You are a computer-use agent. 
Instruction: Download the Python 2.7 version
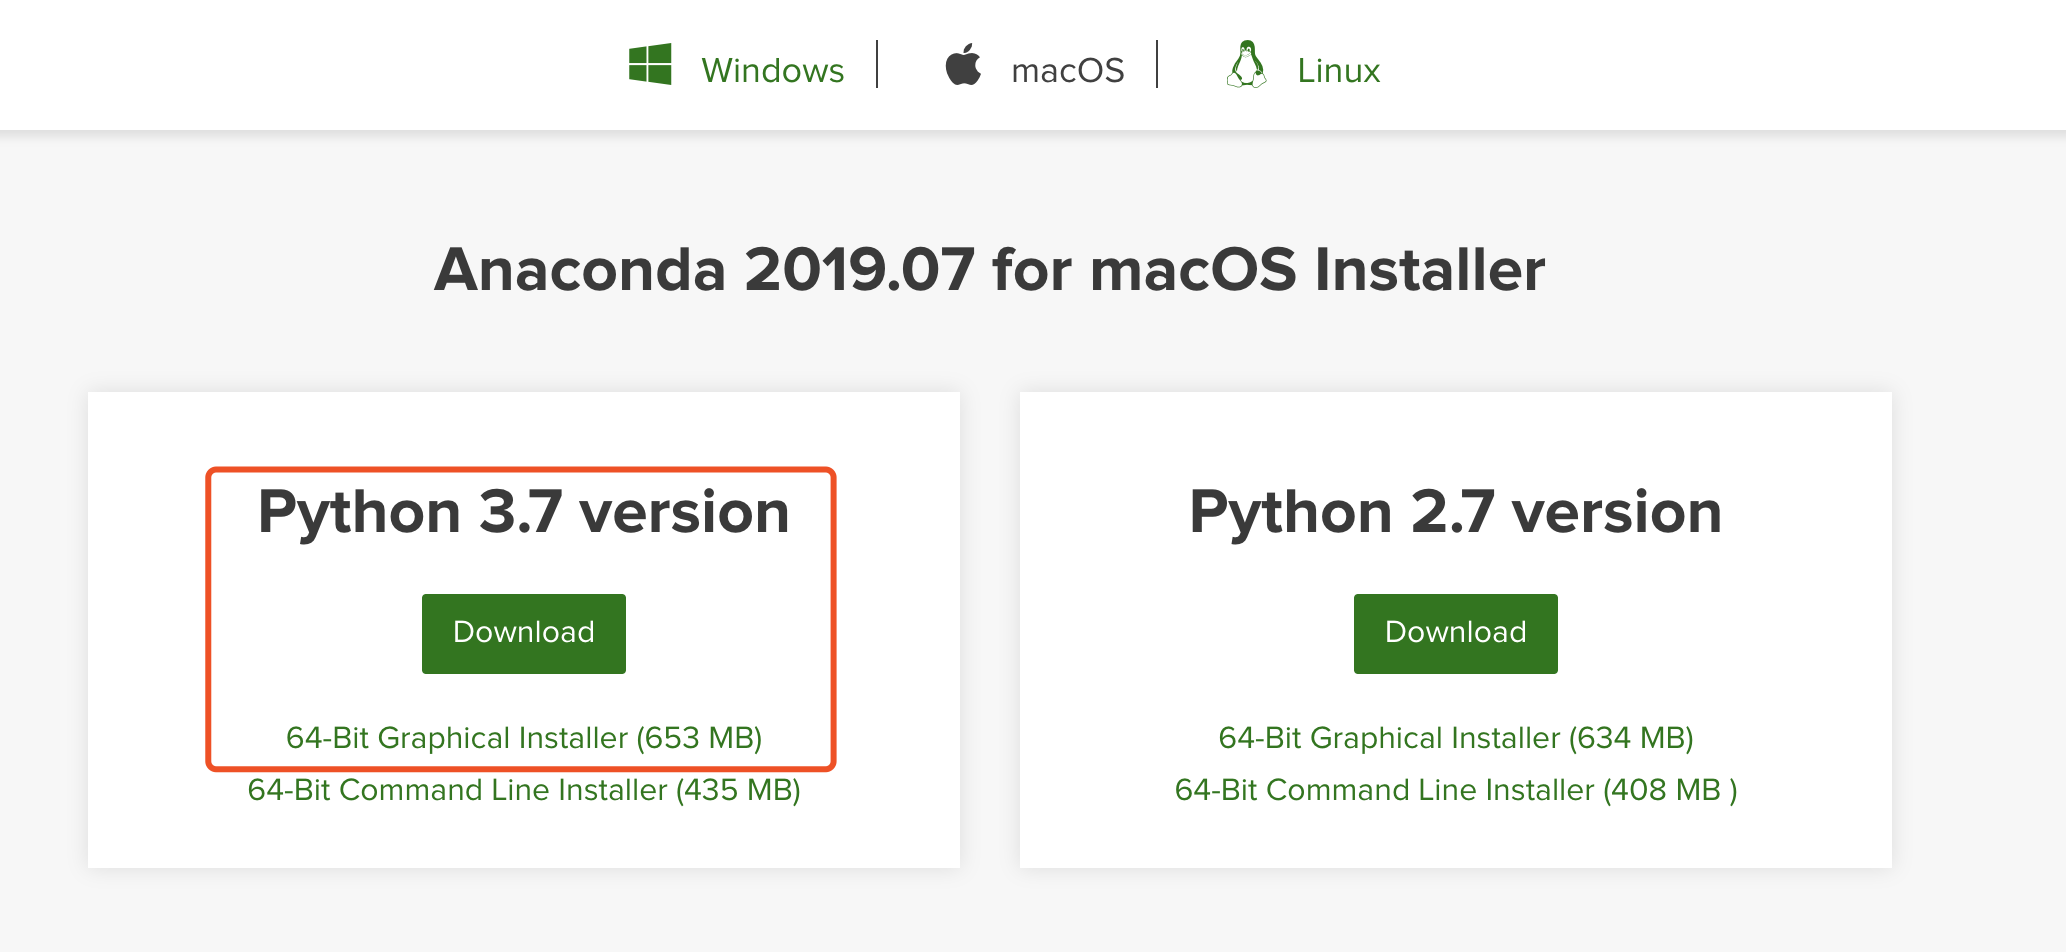pos(1455,633)
